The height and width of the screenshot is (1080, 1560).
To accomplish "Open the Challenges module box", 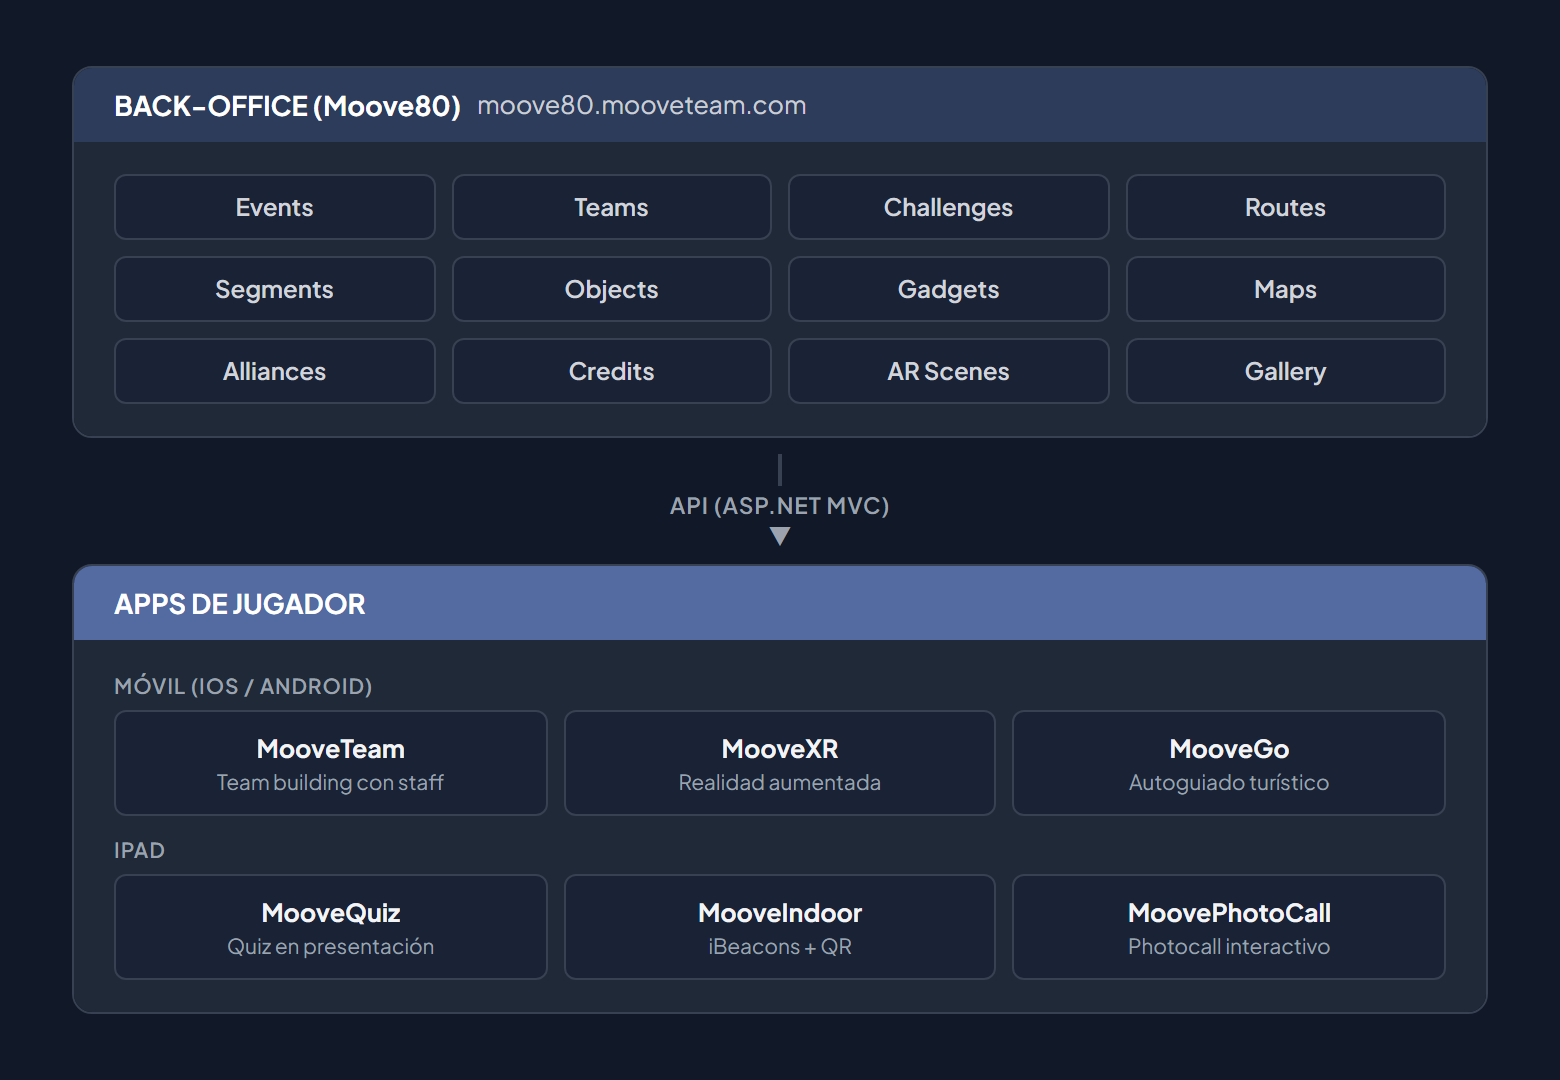I will (x=948, y=207).
